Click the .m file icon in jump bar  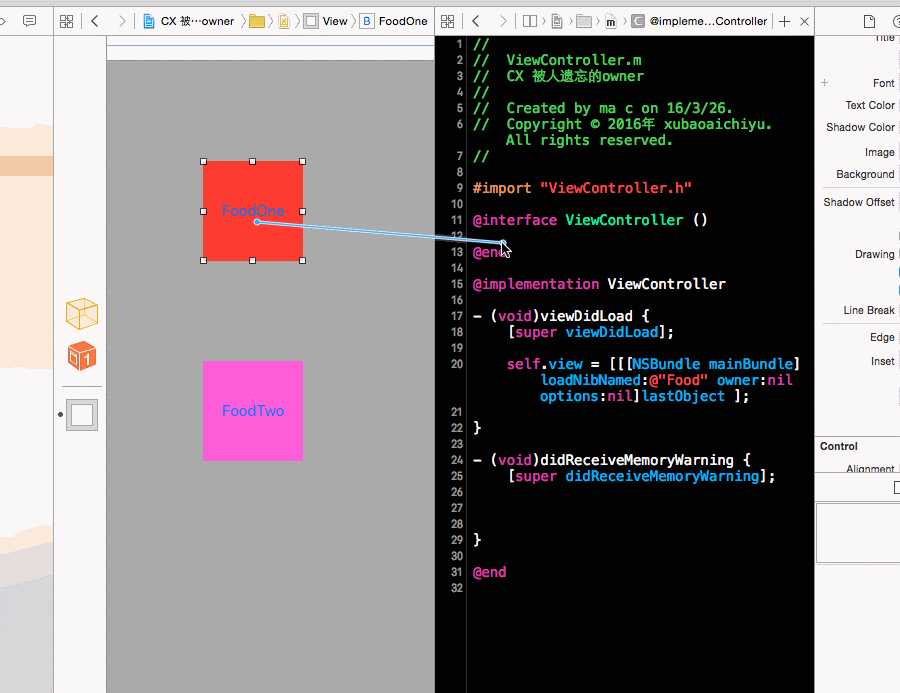pyautogui.click(x=611, y=22)
